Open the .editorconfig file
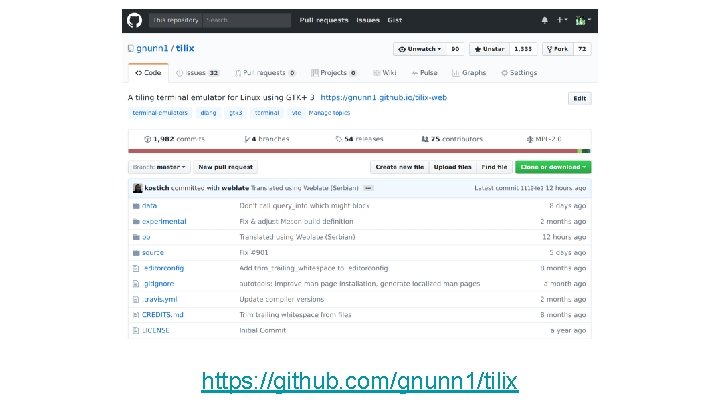The width and height of the screenshot is (720, 405). [163, 268]
